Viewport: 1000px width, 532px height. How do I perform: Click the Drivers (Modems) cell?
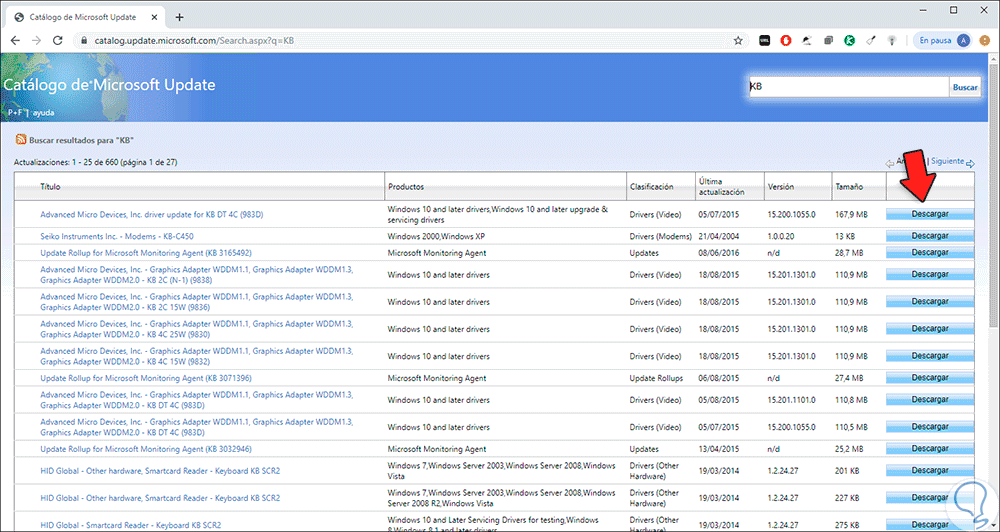(x=660, y=236)
